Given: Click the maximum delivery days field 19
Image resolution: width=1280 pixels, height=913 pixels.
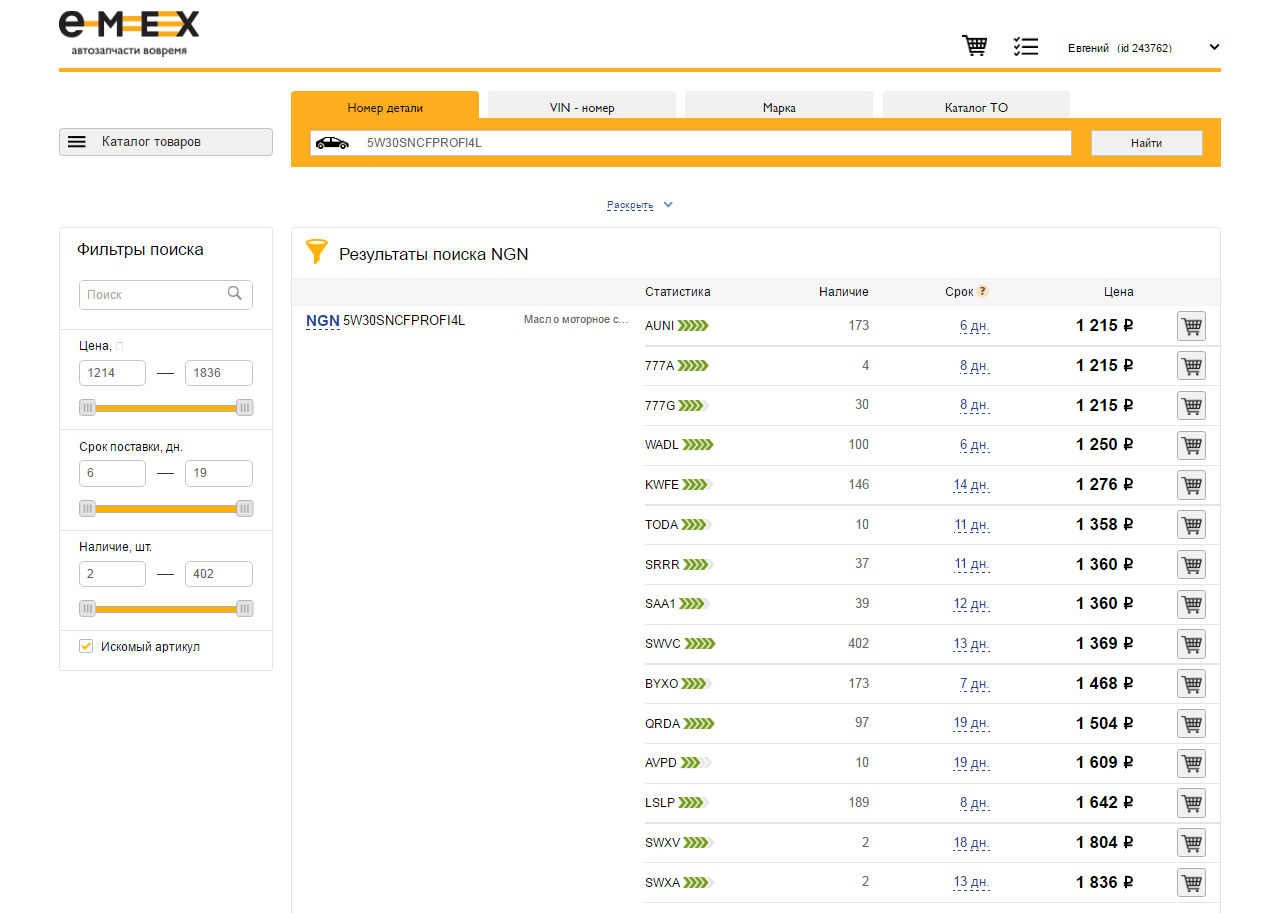Looking at the screenshot, I should [219, 473].
